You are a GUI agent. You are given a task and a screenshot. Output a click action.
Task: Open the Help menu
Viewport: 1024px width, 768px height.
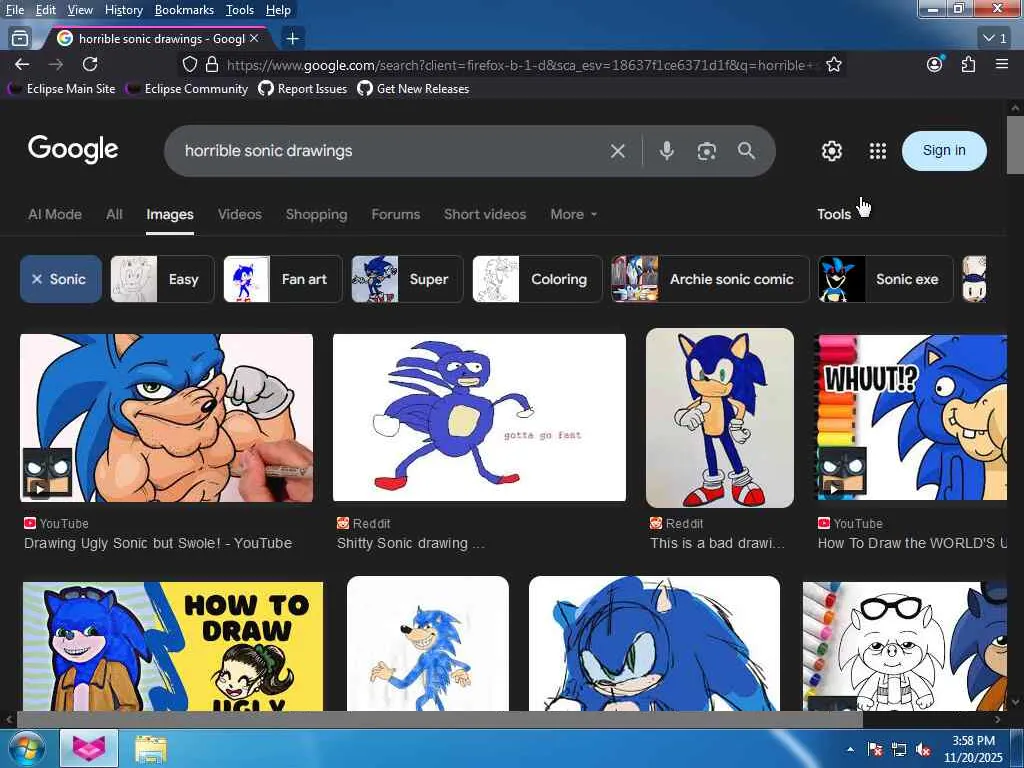pos(278,10)
